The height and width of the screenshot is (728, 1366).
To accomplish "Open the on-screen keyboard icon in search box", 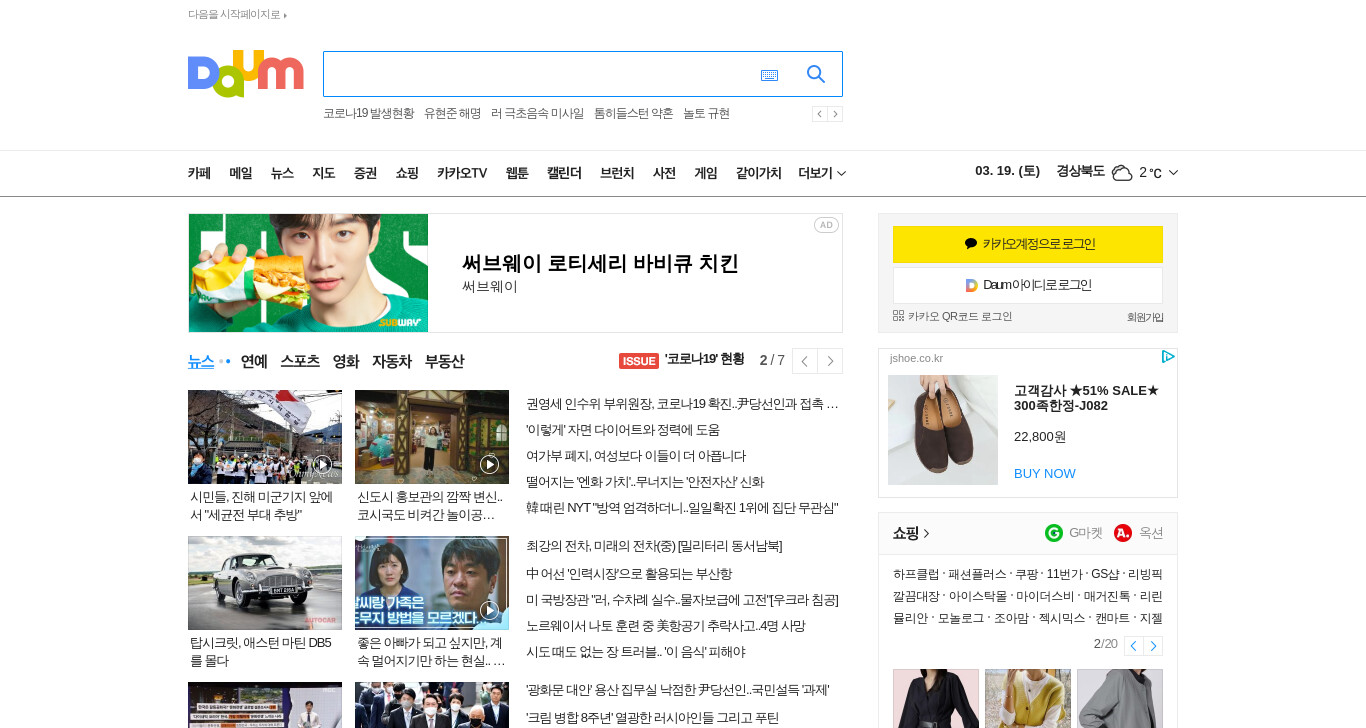I will coord(769,75).
